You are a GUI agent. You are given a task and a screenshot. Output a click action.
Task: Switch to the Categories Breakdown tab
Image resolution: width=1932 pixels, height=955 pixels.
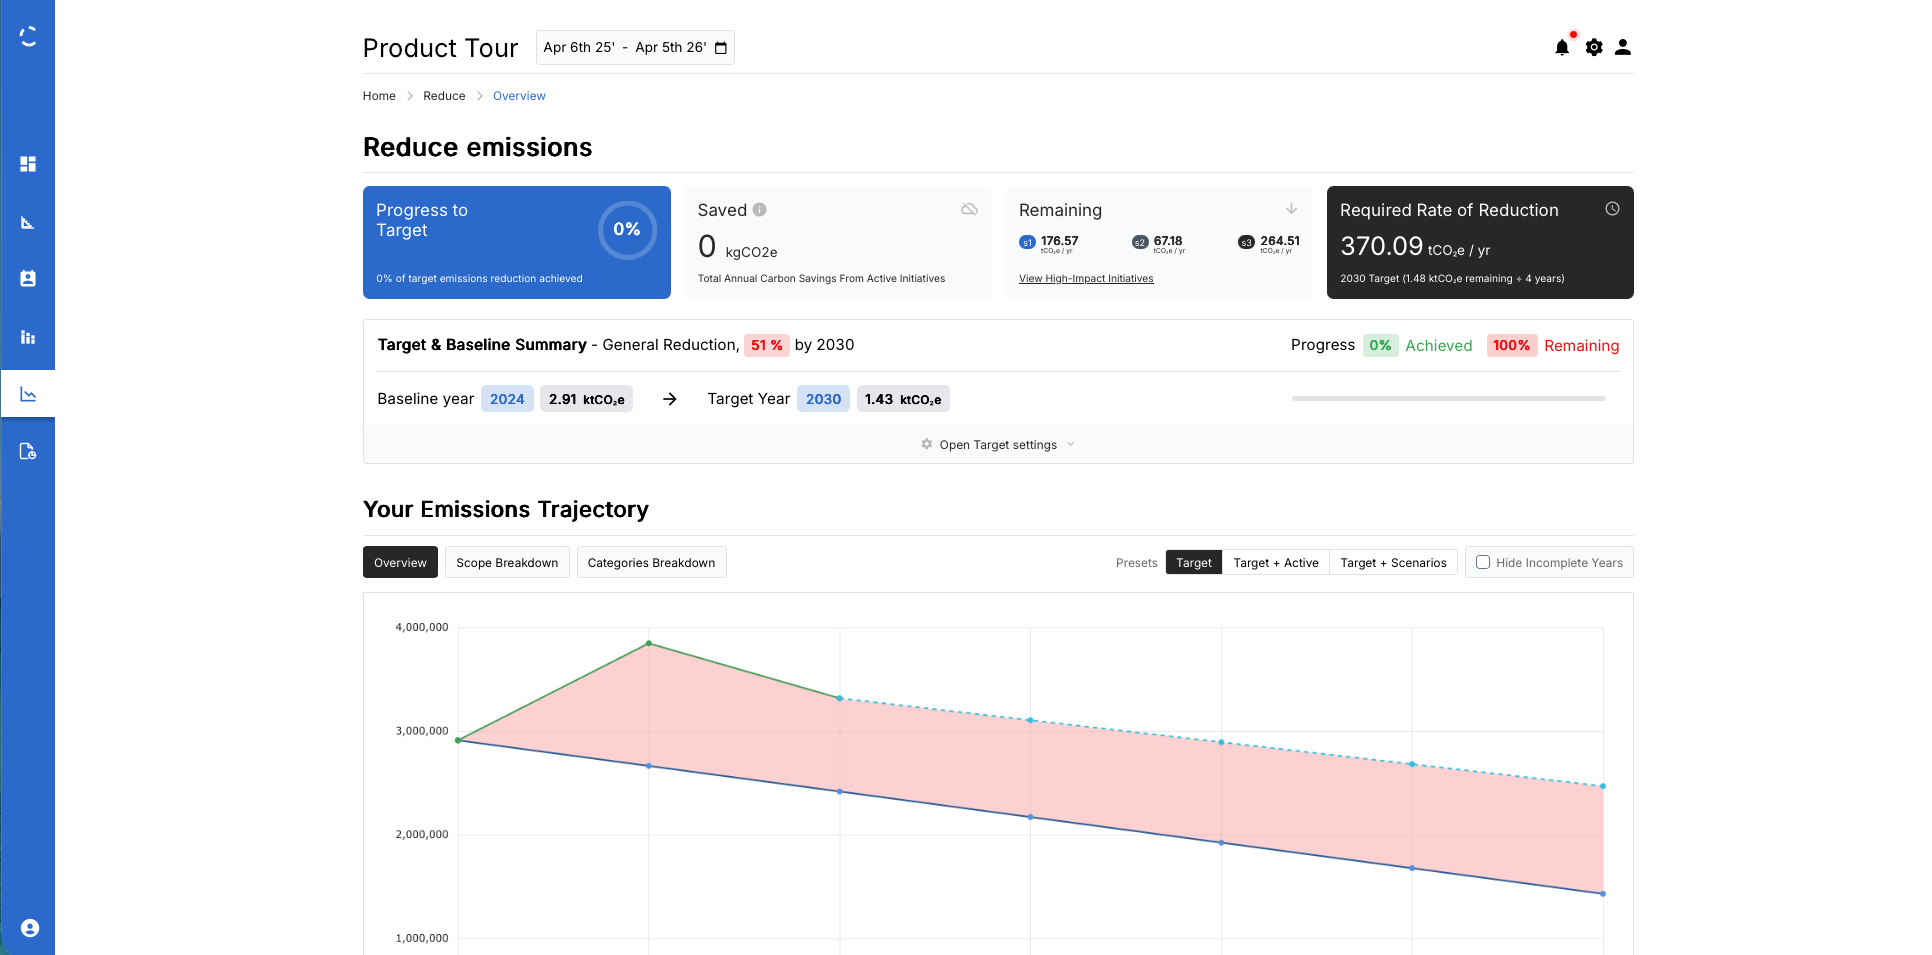pos(651,562)
